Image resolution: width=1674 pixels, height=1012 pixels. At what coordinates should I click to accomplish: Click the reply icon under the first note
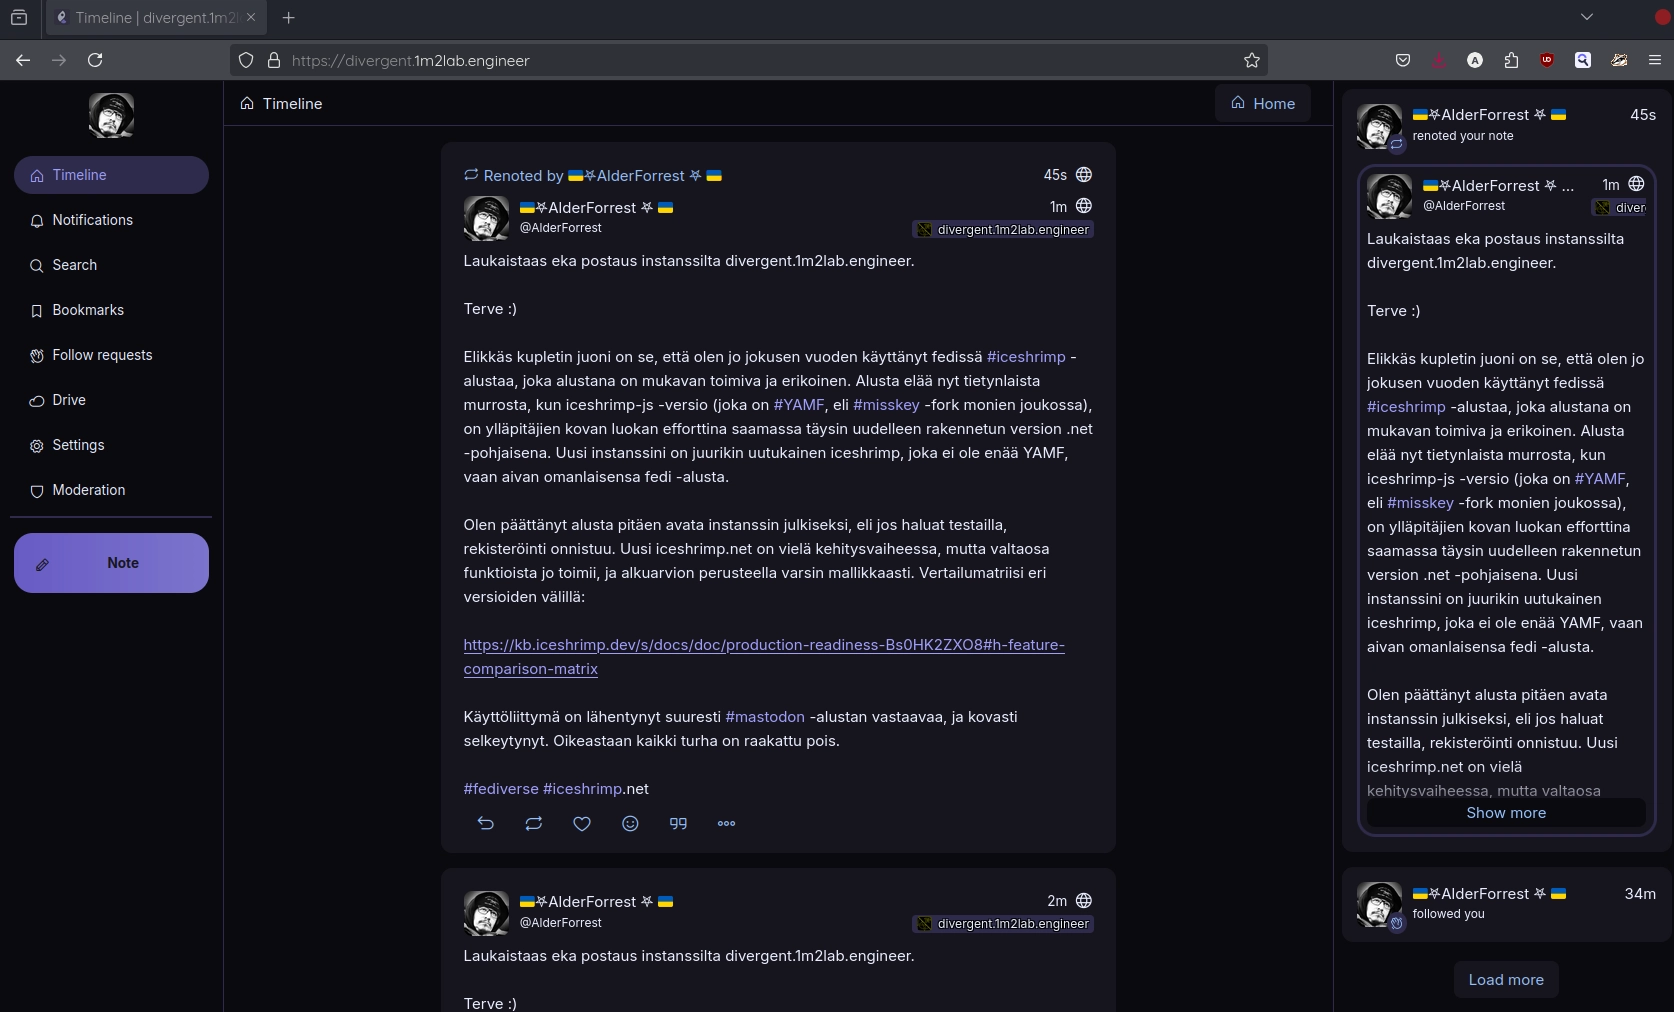(486, 823)
